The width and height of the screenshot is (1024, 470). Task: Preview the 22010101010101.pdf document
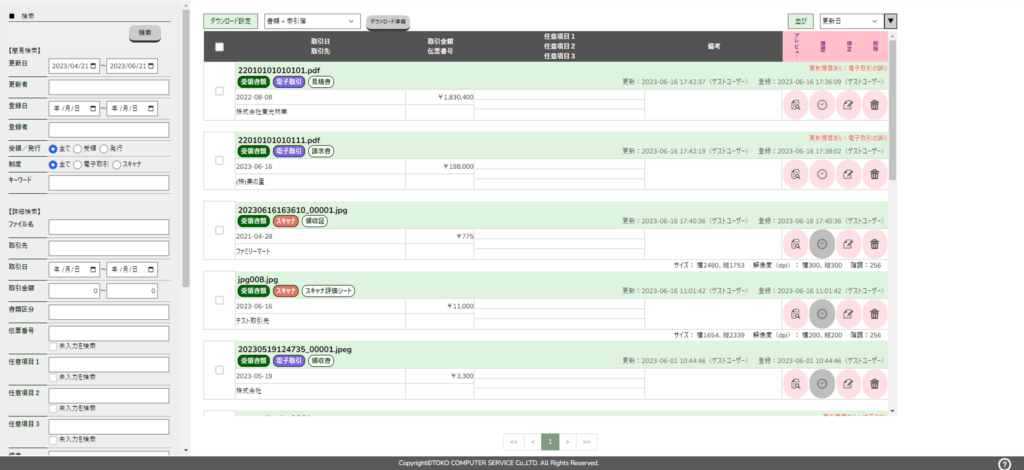(795, 105)
